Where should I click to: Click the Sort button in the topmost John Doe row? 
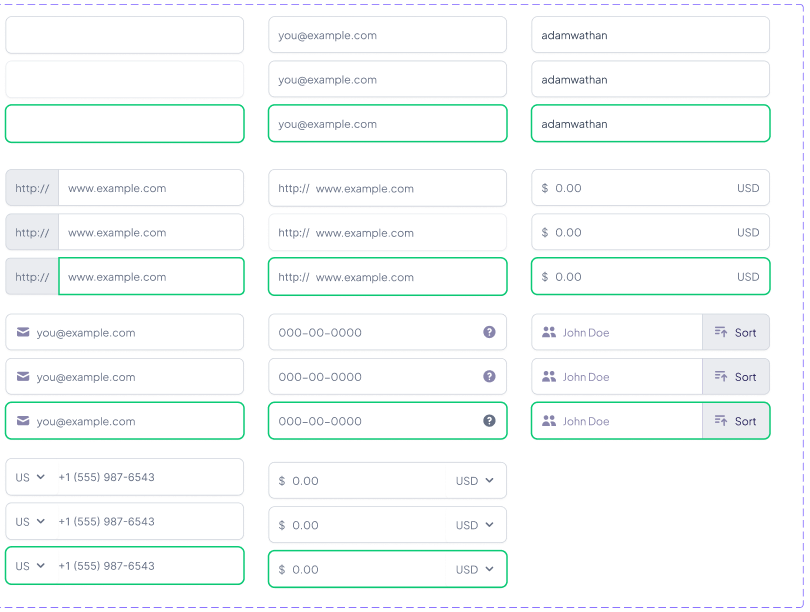click(x=736, y=332)
